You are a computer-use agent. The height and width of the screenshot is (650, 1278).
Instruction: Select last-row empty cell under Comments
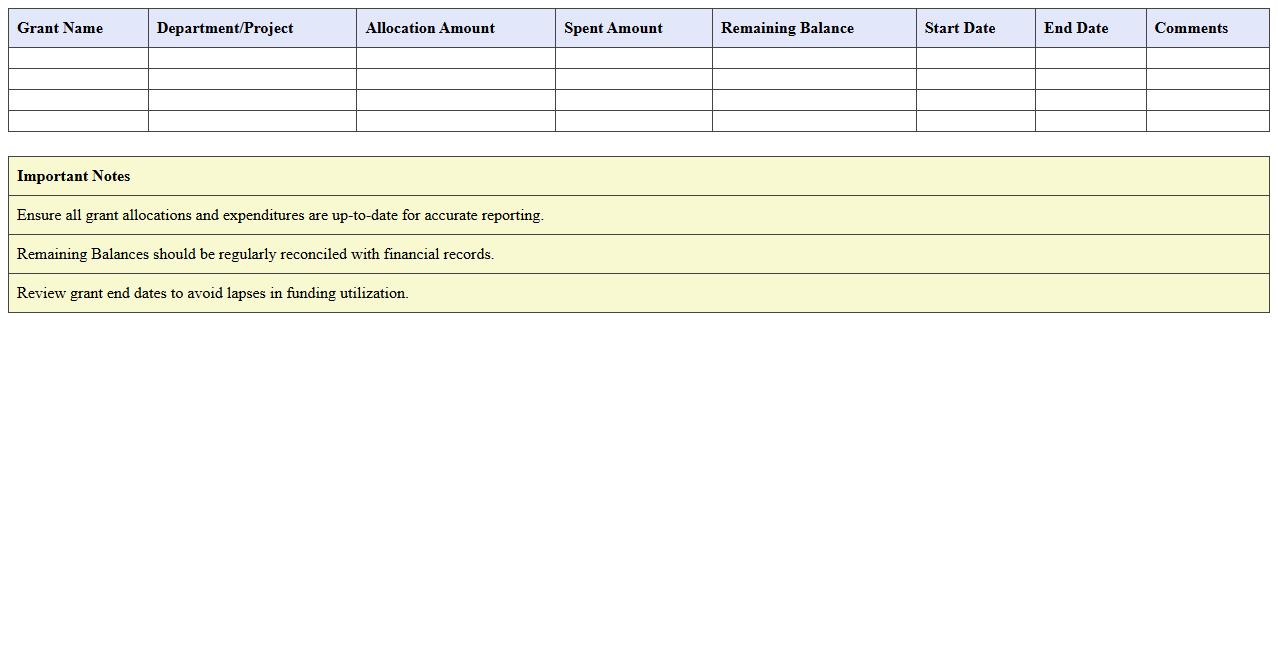coord(1207,121)
